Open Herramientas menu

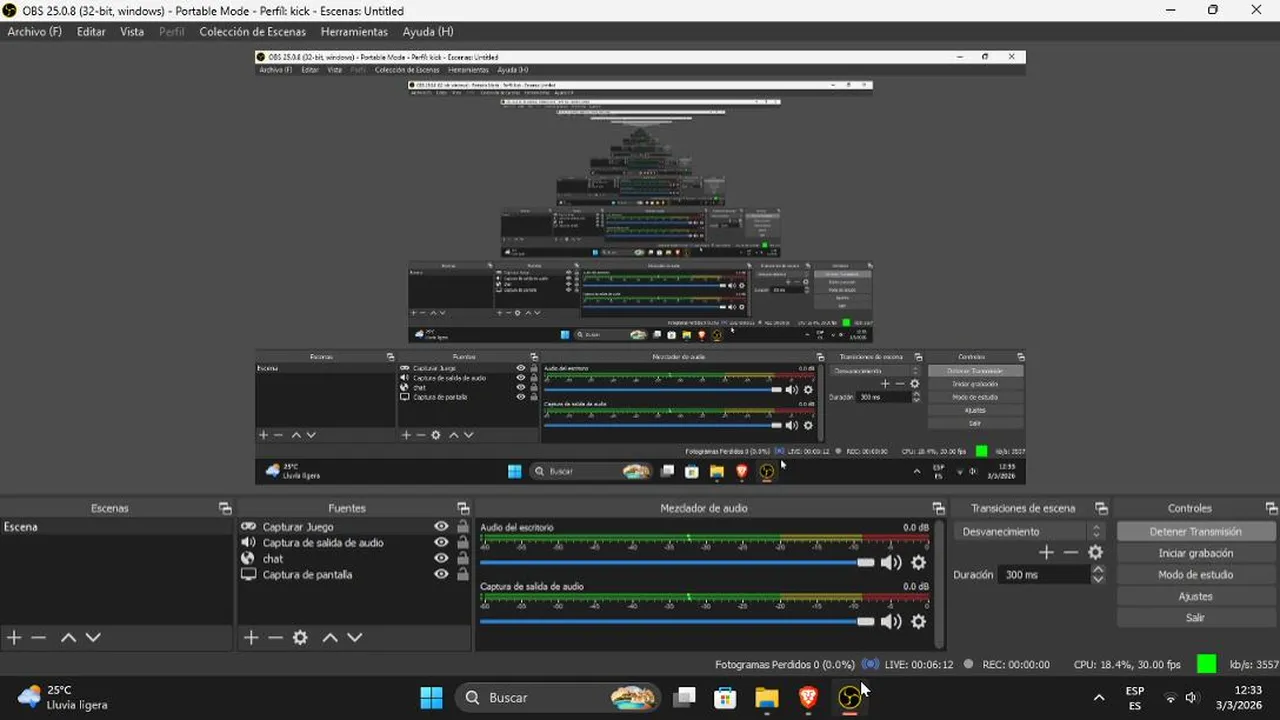click(354, 32)
